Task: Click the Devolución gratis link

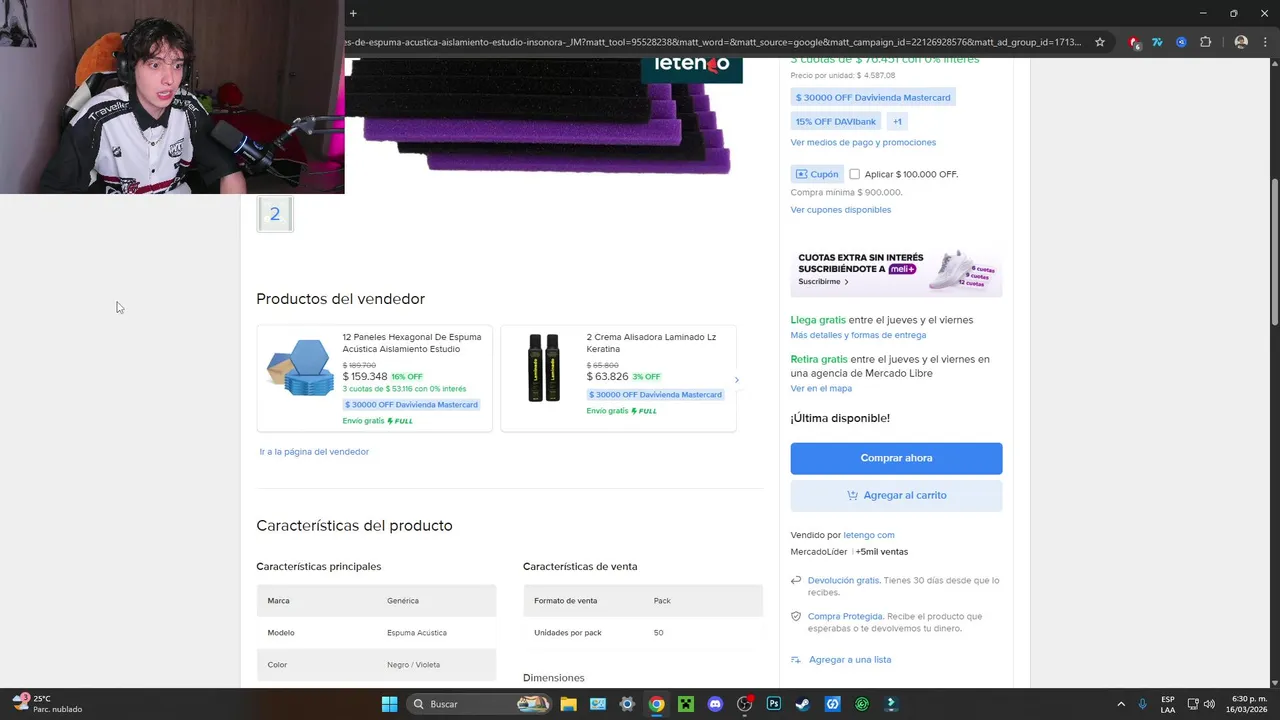Action: (x=843, y=580)
